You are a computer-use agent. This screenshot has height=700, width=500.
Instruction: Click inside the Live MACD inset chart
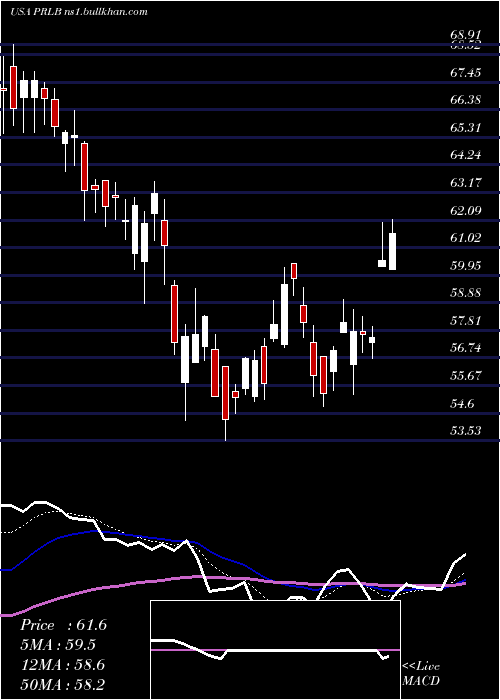[275, 650]
